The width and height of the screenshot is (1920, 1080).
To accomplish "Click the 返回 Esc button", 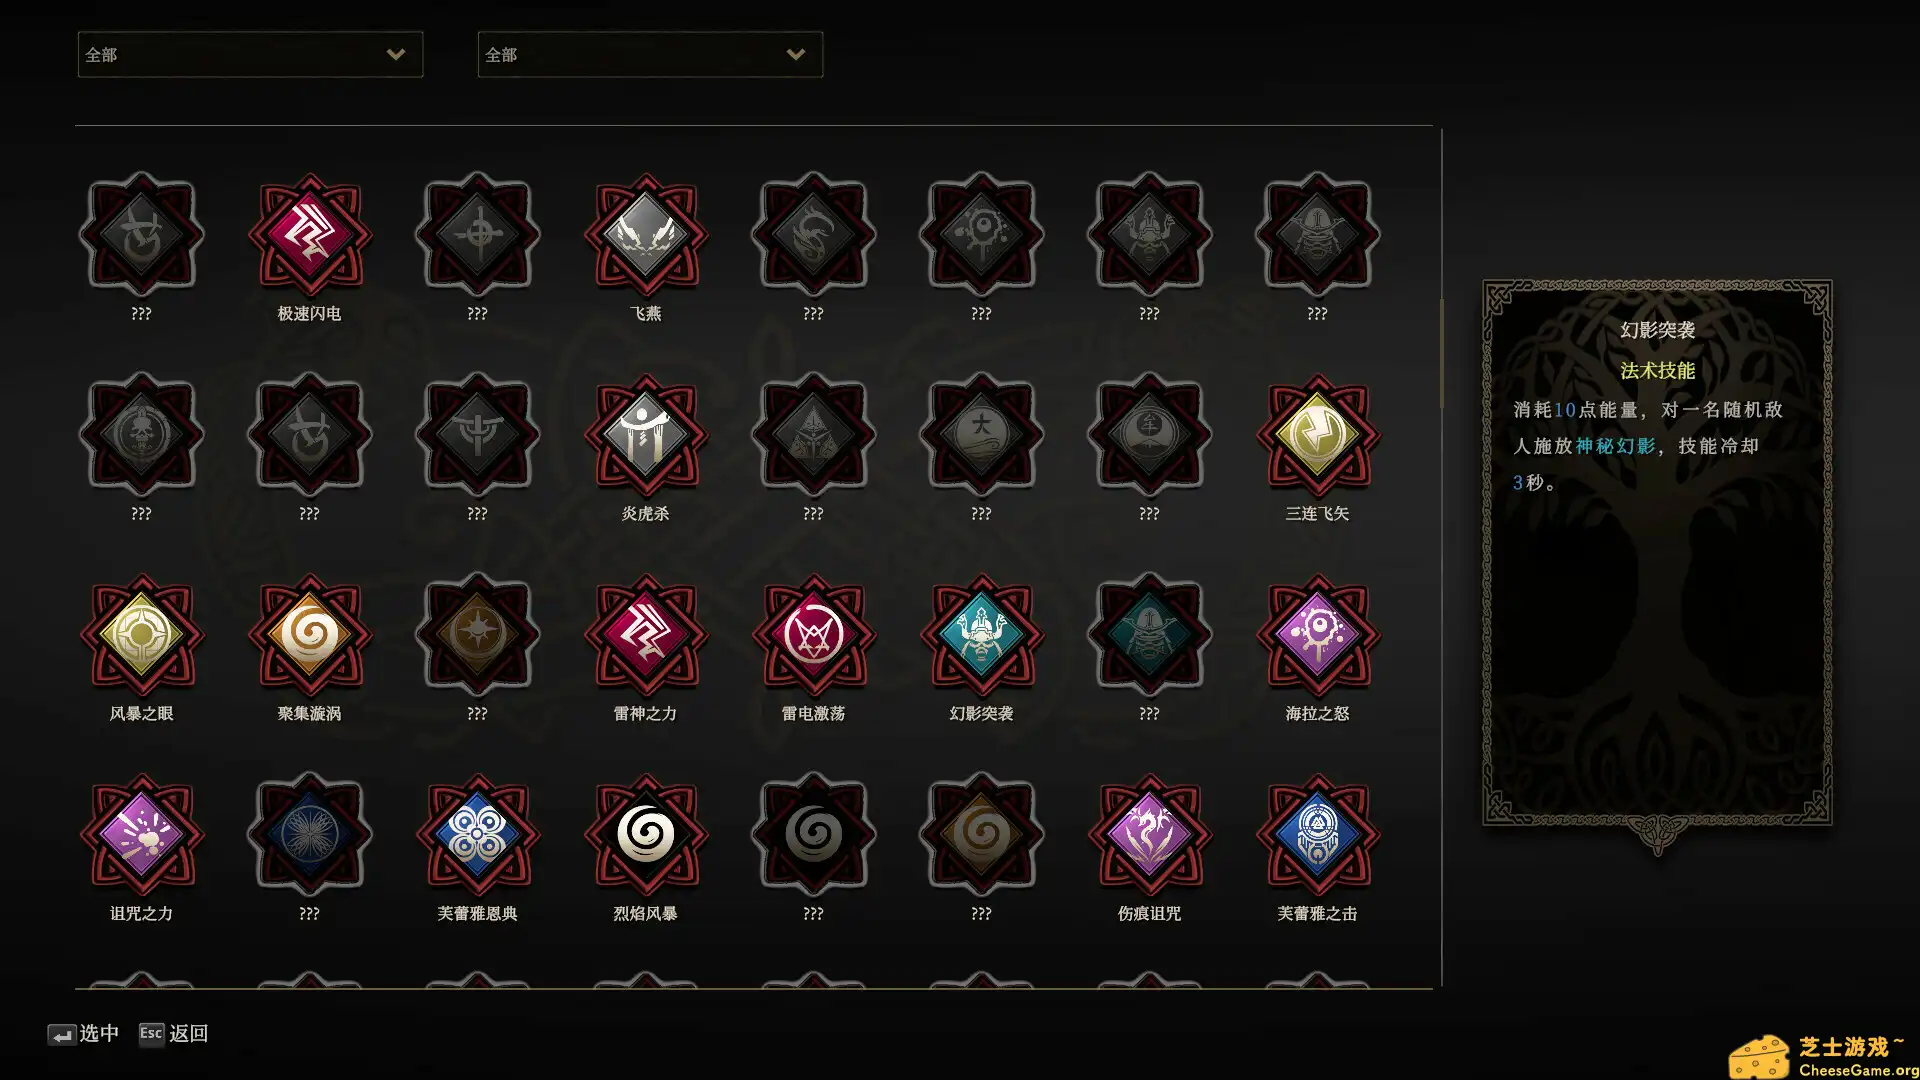I will pos(173,1033).
